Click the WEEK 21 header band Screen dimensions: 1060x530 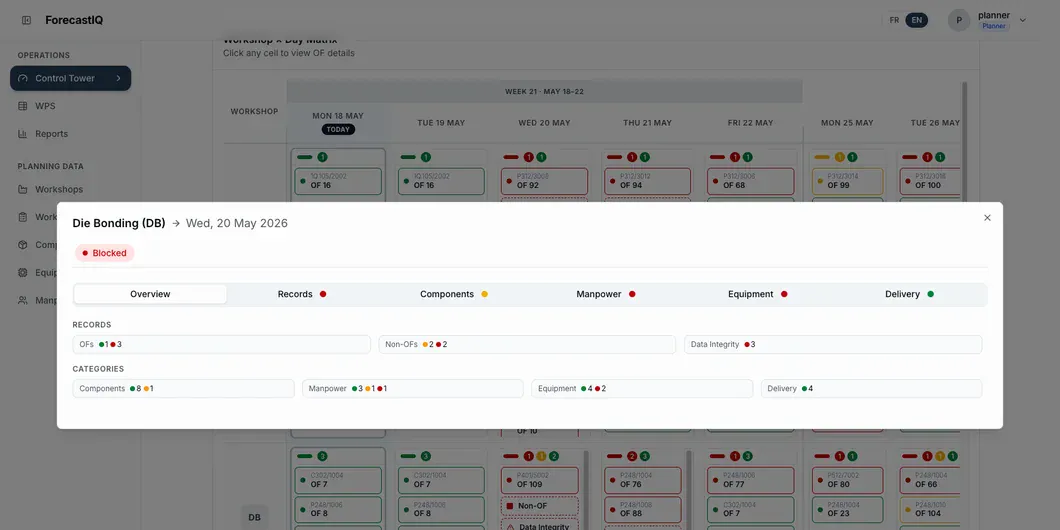[544, 91]
